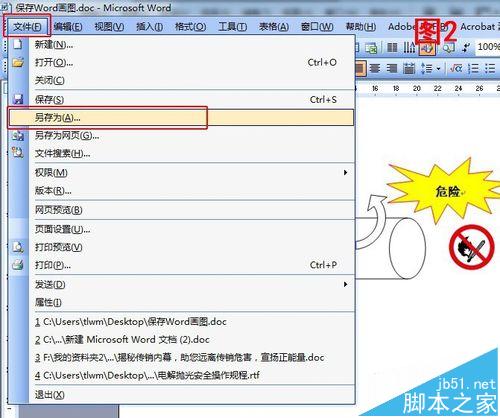
Task: Choose 打印(P)... menu entry
Action: click(x=181, y=265)
